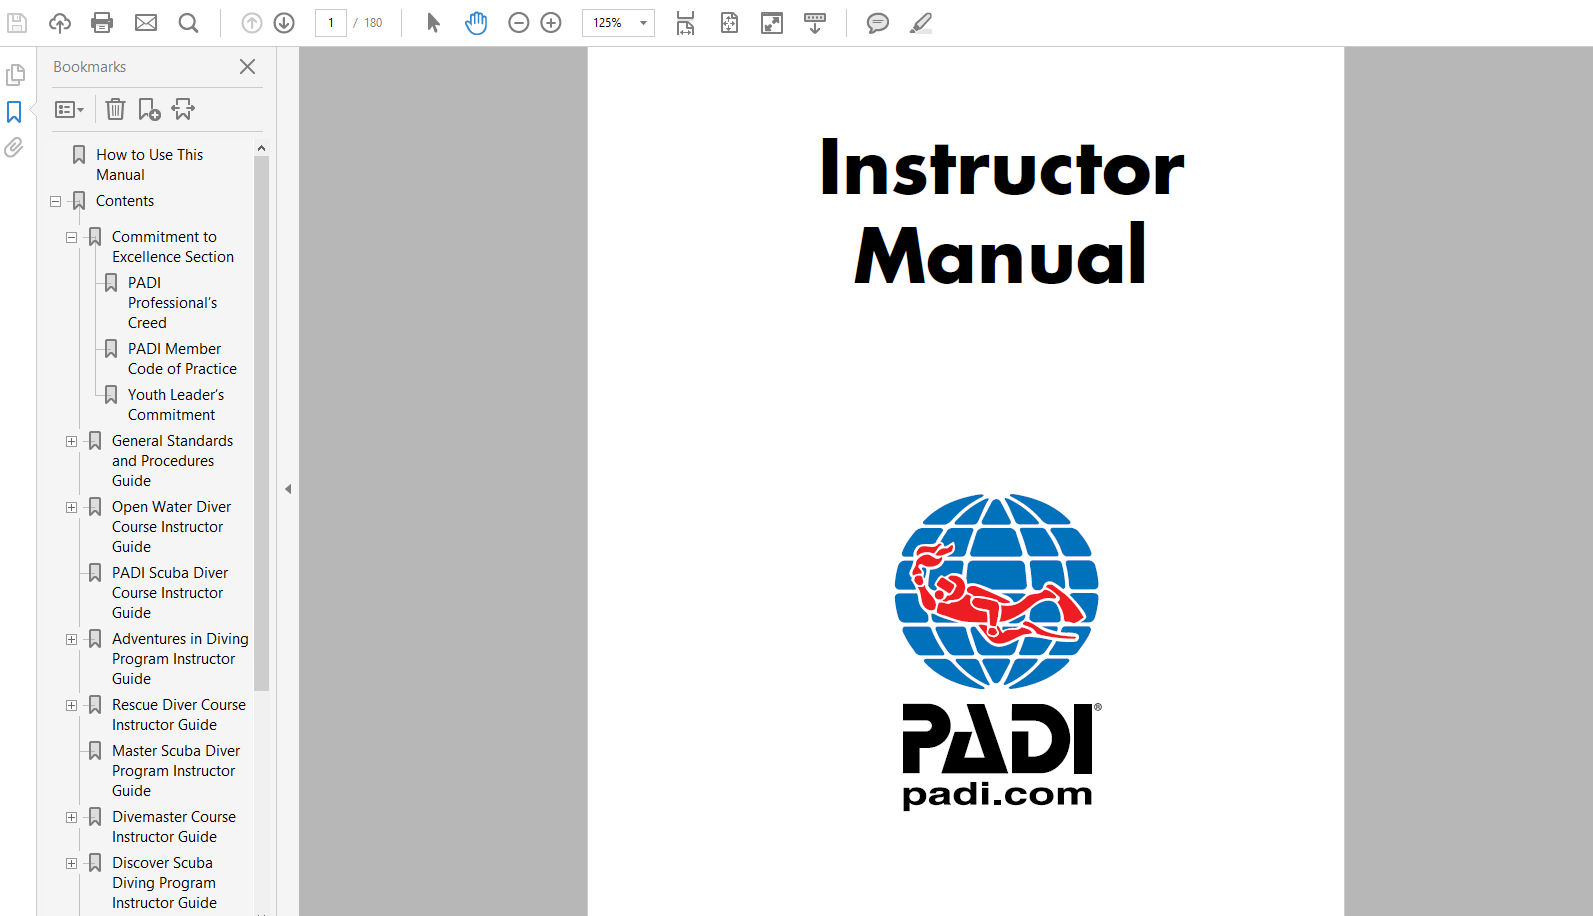Click the highlight text pen icon

coord(920,22)
